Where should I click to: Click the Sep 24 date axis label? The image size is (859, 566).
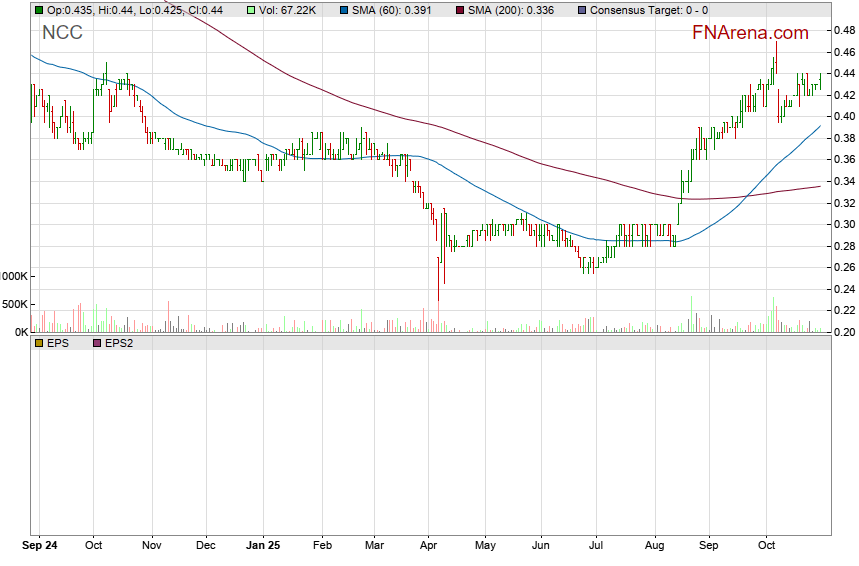point(40,547)
